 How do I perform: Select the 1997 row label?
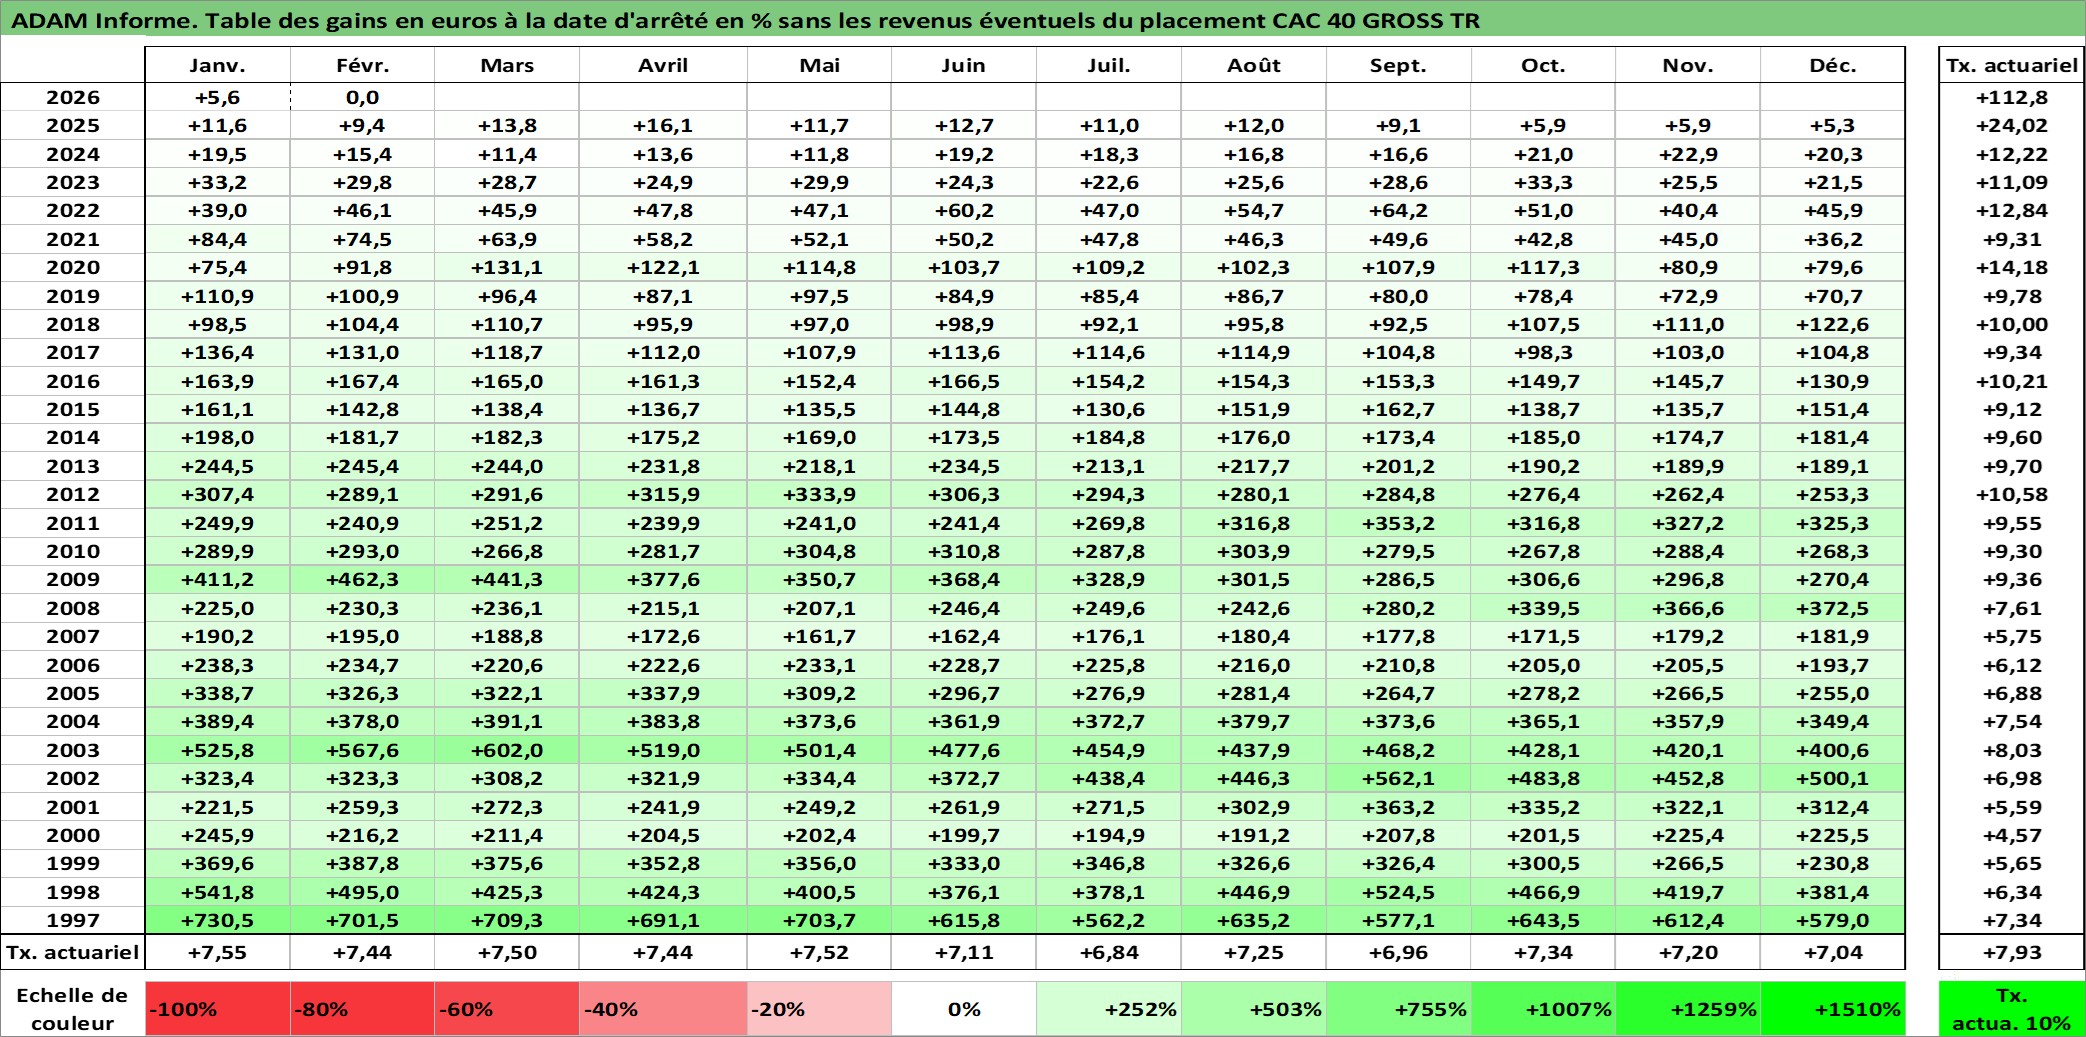point(73,920)
